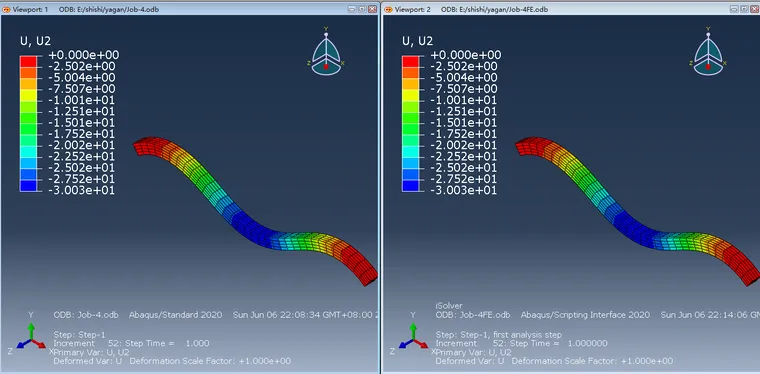Click the 'U, U2' legend title in Viewport 2
The height and width of the screenshot is (374, 760).
click(x=417, y=42)
